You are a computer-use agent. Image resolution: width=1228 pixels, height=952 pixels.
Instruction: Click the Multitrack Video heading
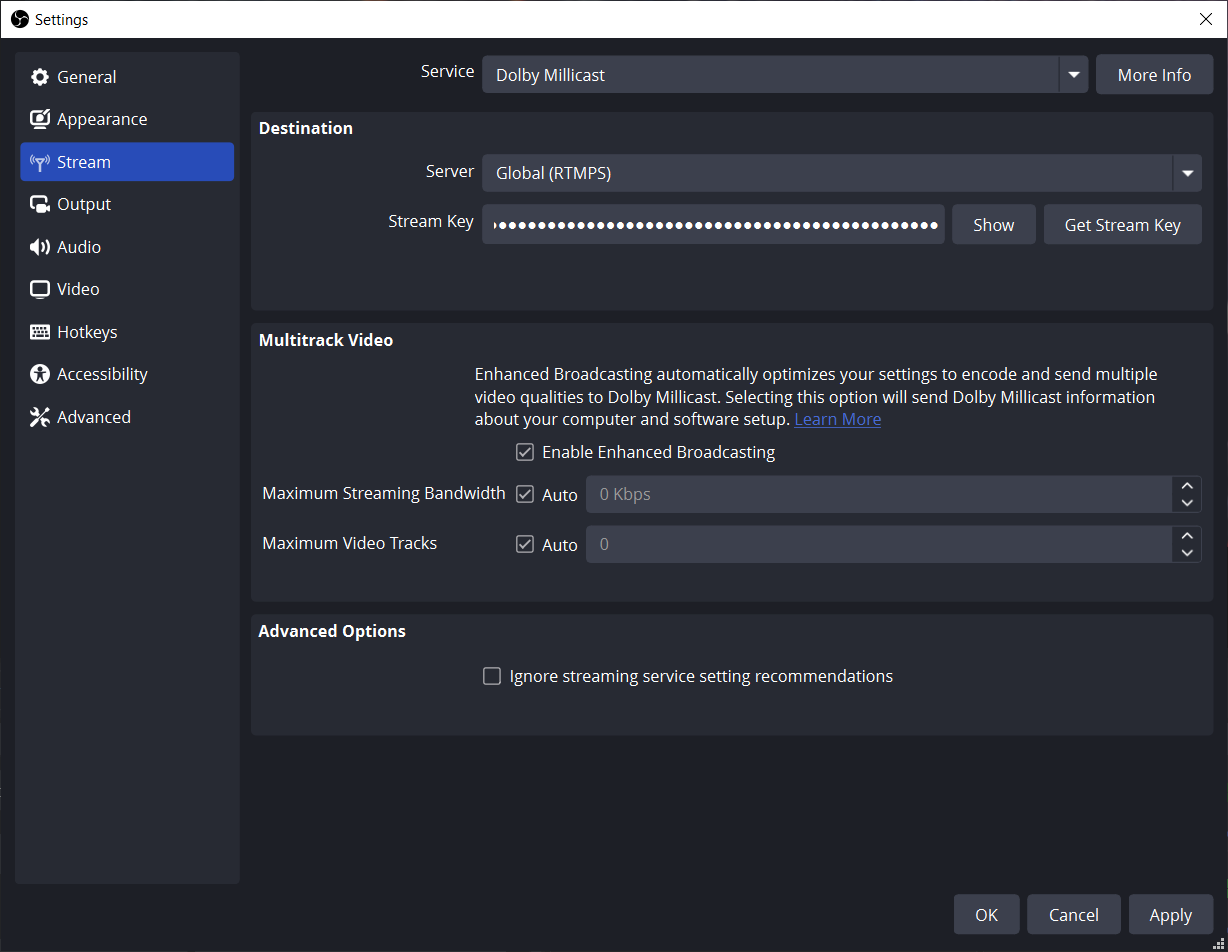point(326,340)
